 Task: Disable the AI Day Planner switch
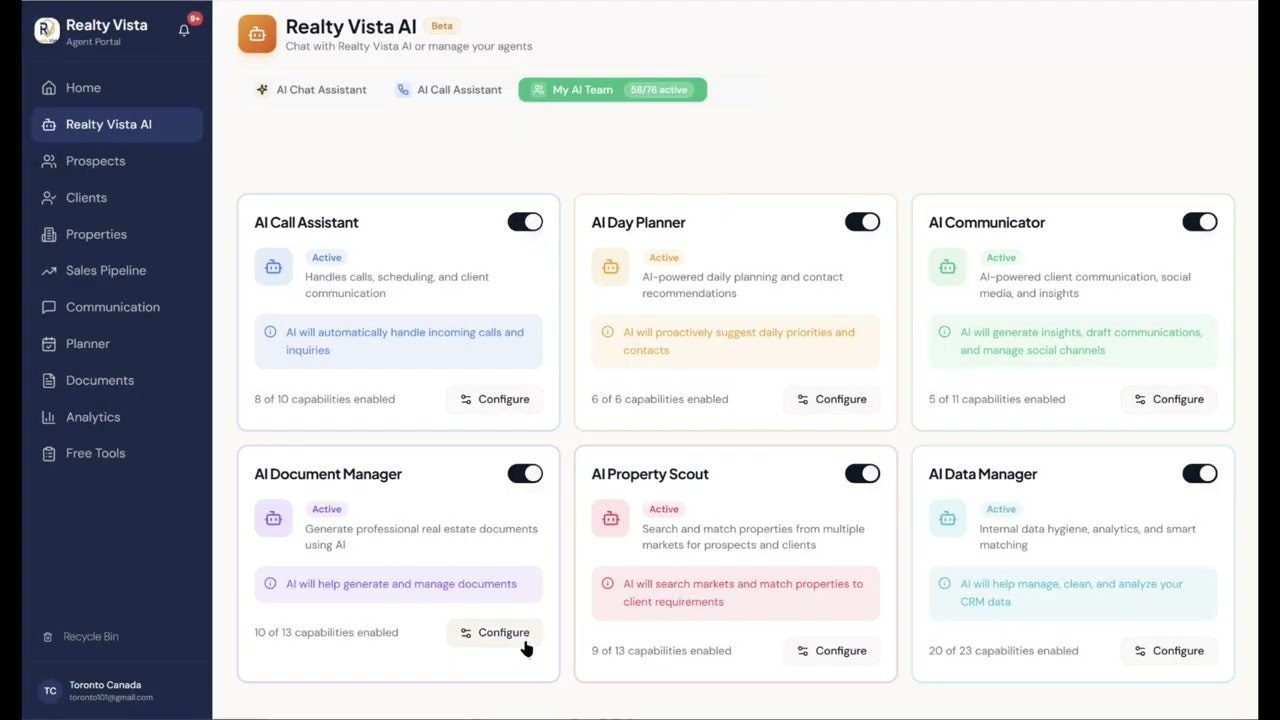(x=862, y=222)
